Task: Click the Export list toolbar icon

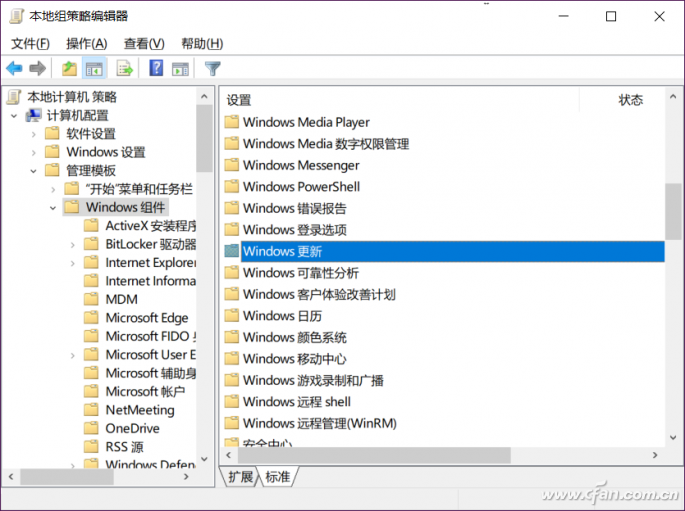Action: point(125,68)
